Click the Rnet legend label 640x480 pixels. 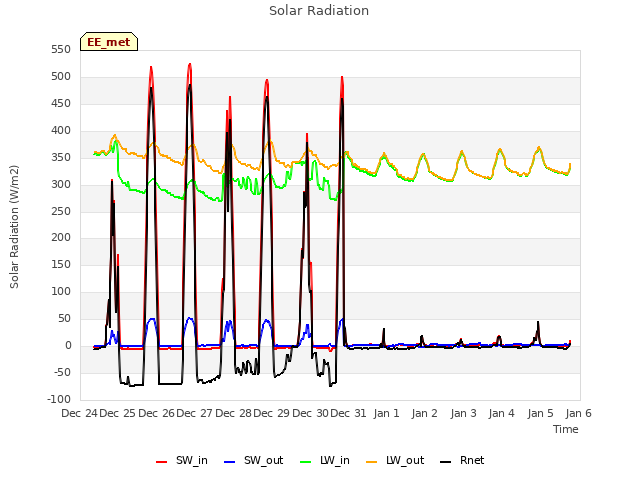(x=472, y=460)
